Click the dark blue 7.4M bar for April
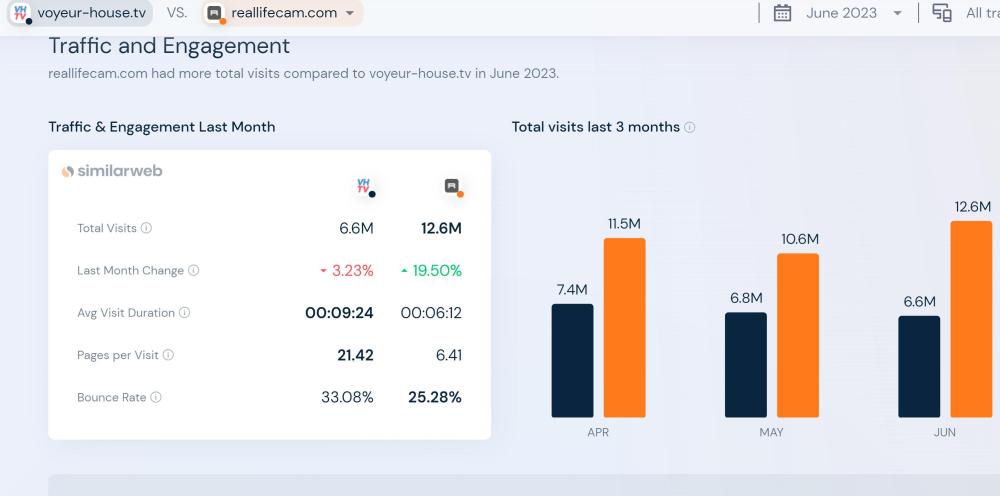 572,360
